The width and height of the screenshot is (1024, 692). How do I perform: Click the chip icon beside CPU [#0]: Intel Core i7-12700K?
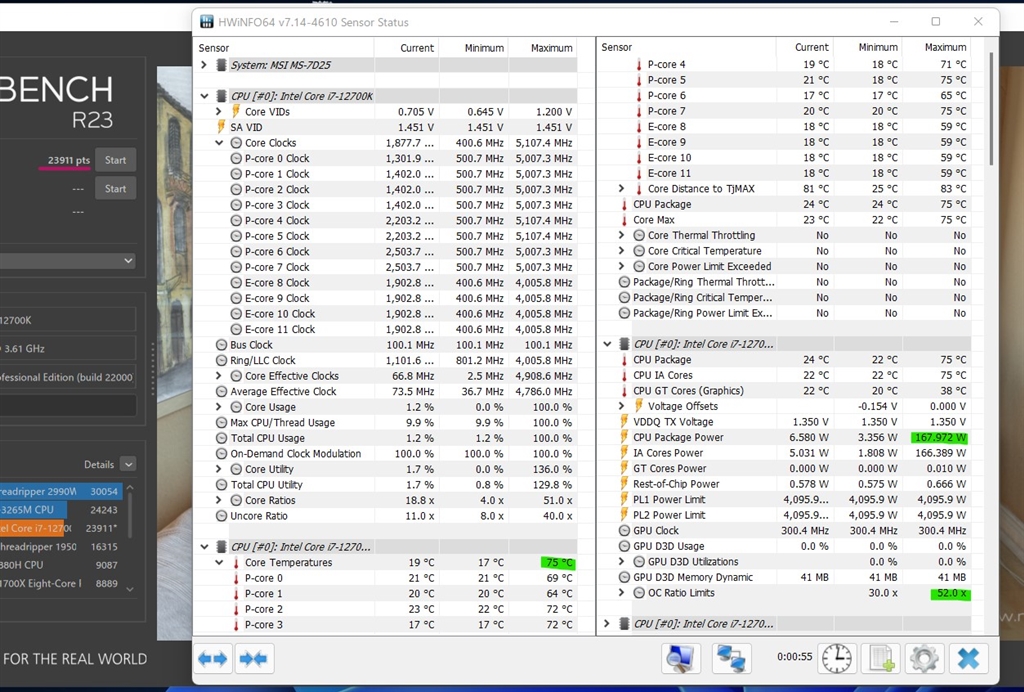pyautogui.click(x=221, y=96)
